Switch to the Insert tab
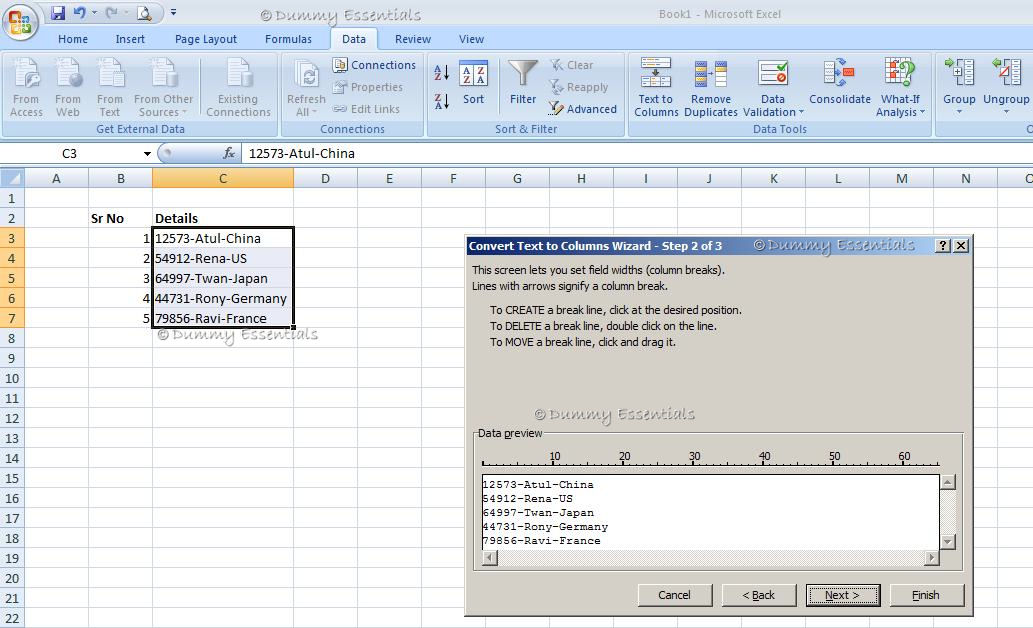 click(130, 39)
